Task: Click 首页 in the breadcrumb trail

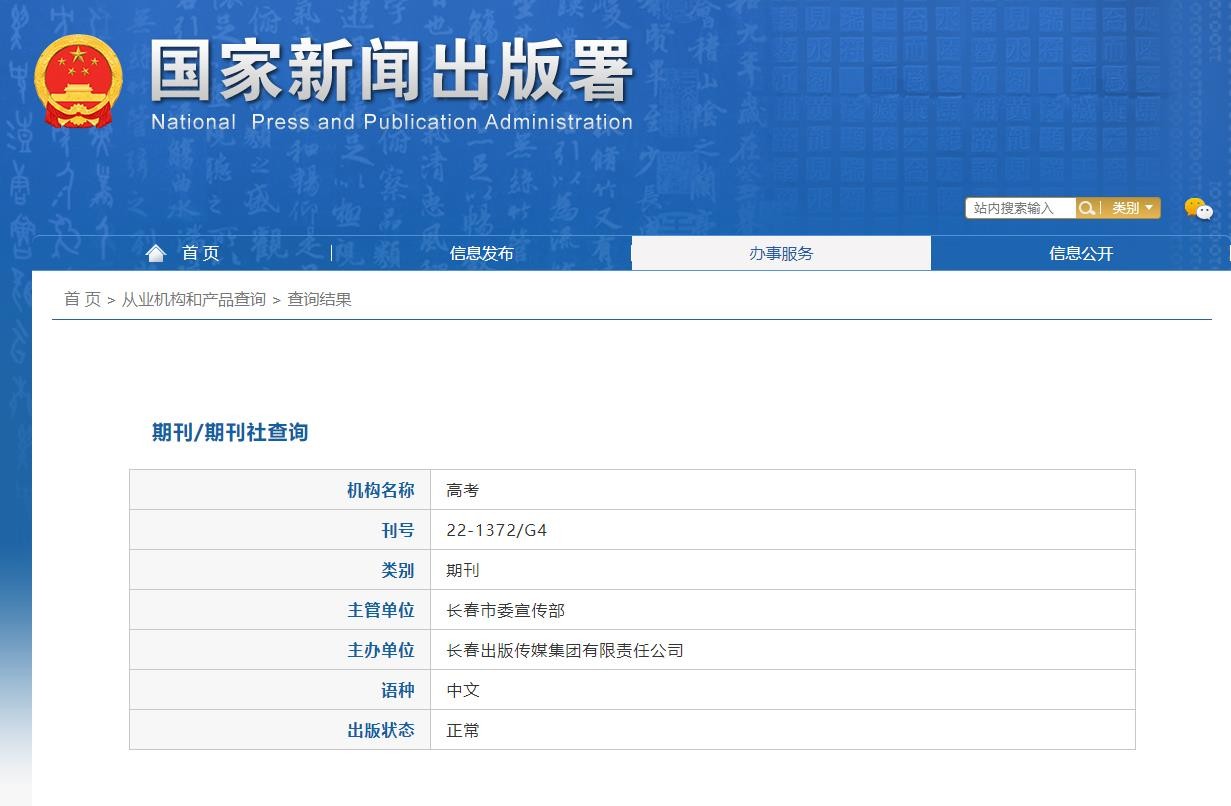Action: click(82, 299)
